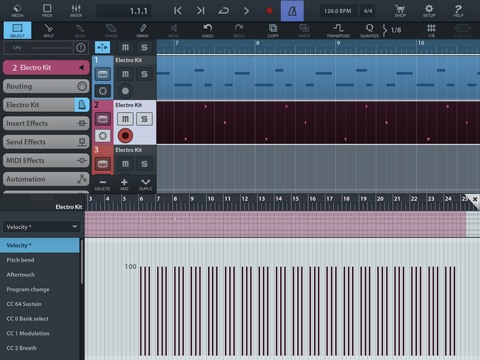Freeze track 1 snowflake icon
This screenshot has width=480, height=360.
(103, 91)
